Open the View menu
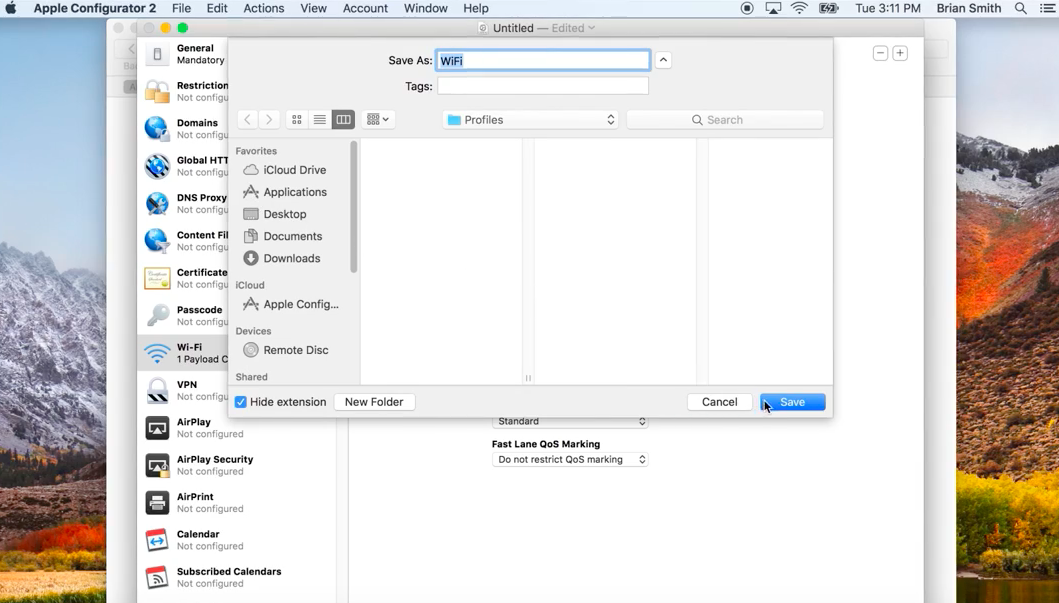Screen dimensions: 1059x603 313,8
